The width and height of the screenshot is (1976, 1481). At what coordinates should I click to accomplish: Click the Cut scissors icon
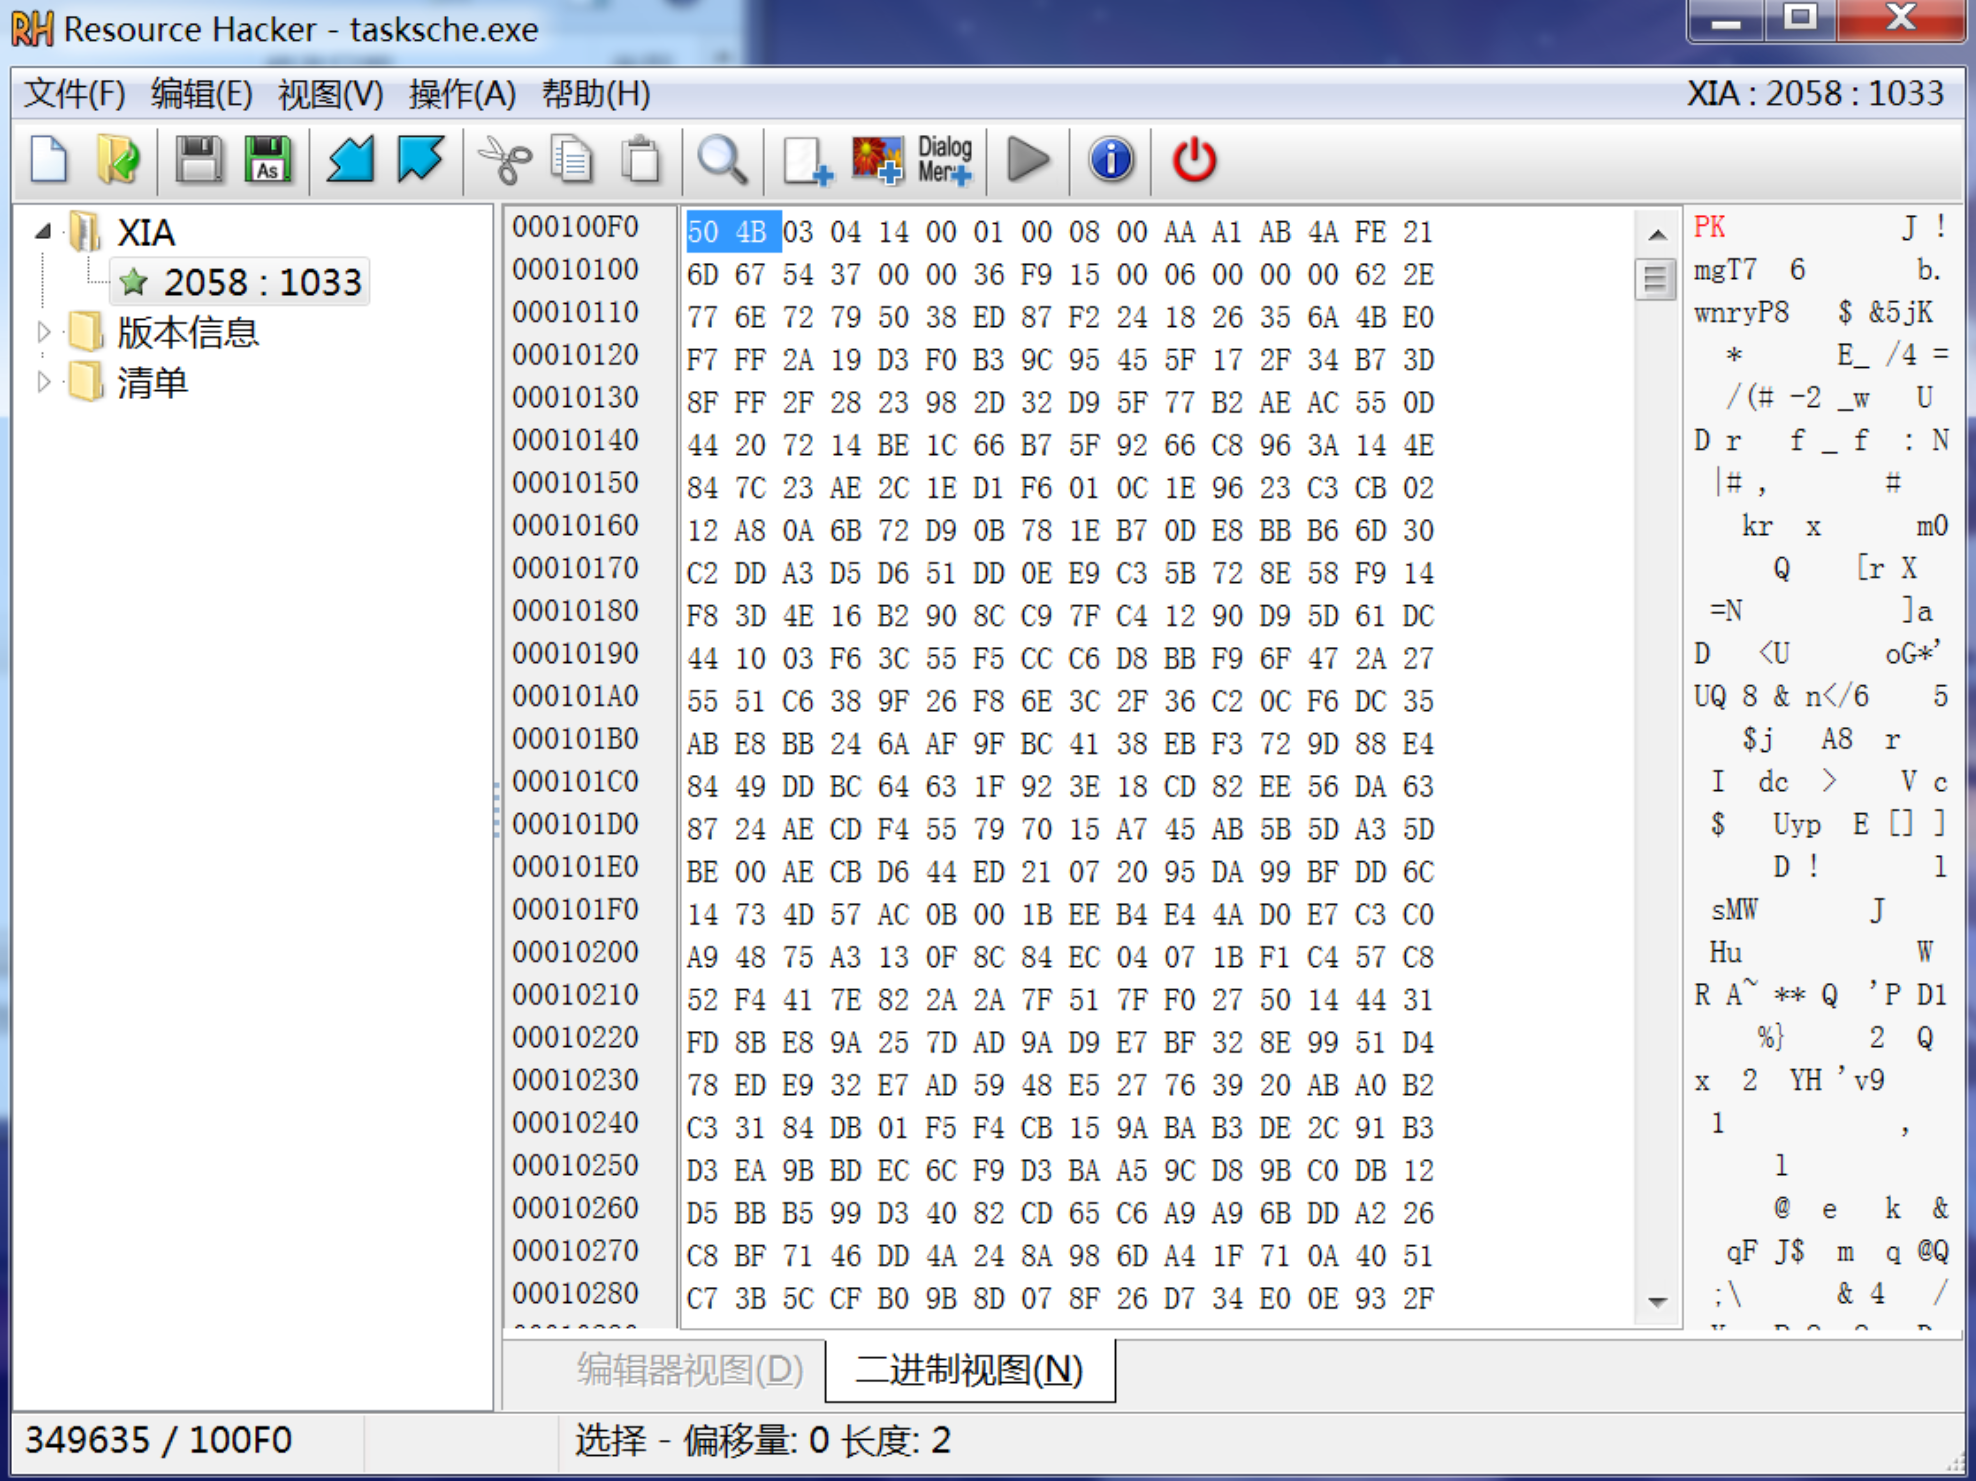[x=505, y=160]
